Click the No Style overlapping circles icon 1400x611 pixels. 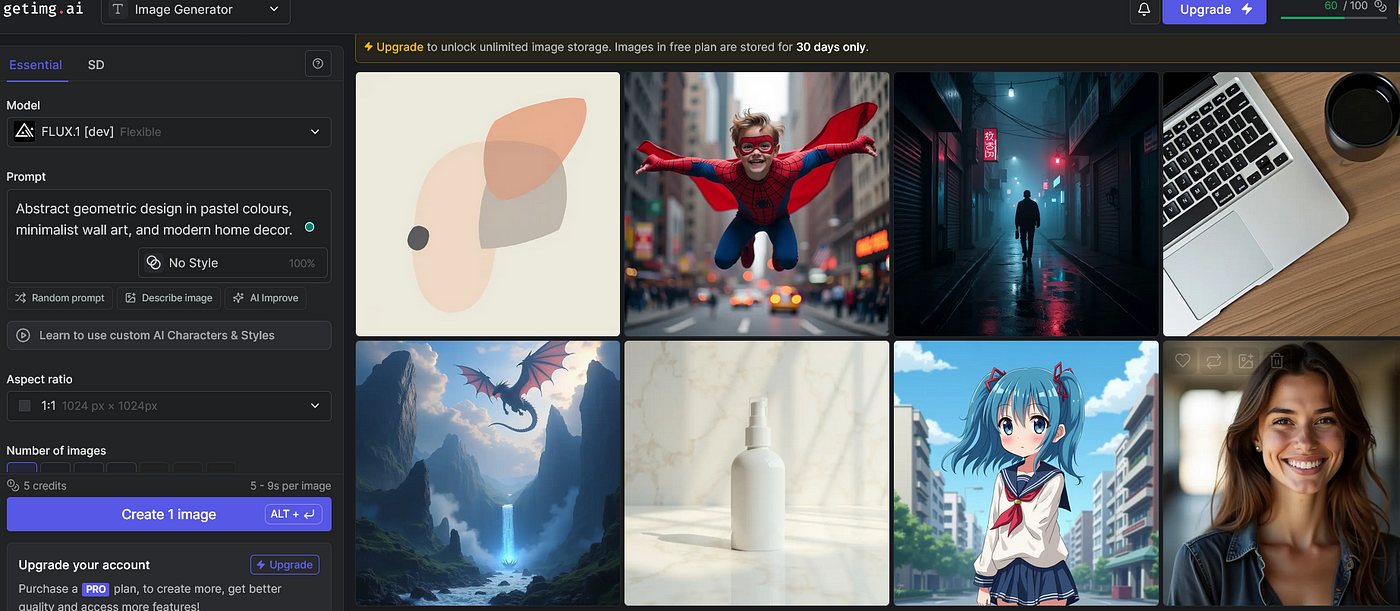tap(153, 263)
